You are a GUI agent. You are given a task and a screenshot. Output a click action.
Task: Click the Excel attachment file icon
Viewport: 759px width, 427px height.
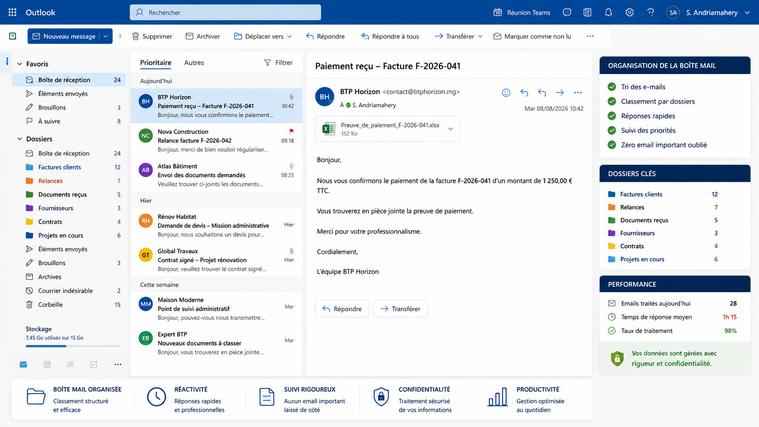329,129
